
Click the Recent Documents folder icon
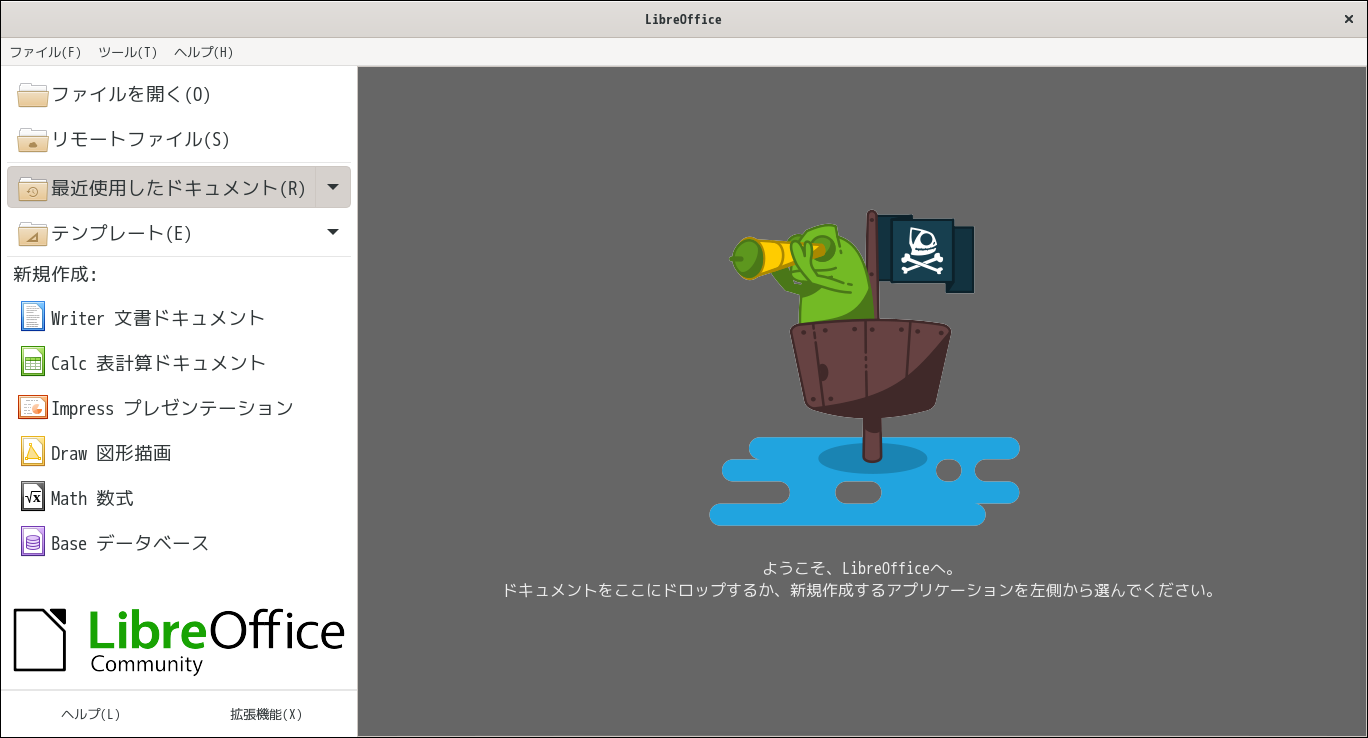[33, 188]
